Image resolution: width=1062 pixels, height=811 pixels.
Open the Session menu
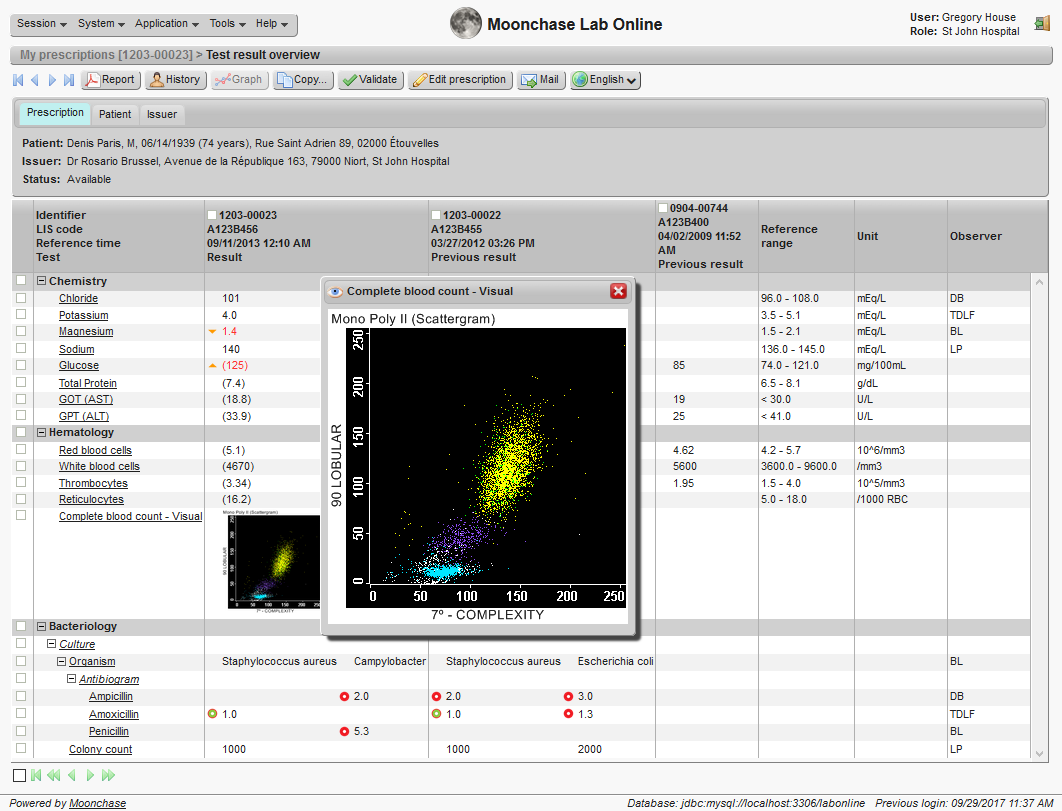pos(41,24)
